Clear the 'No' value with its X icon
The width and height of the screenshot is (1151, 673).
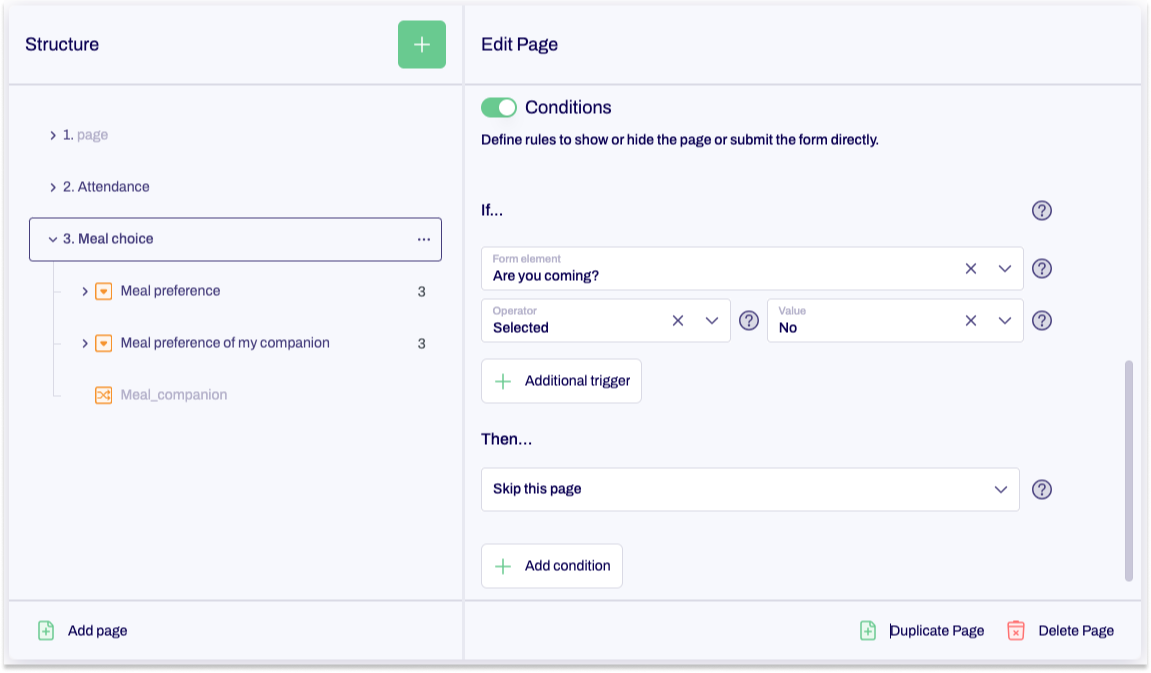(969, 320)
